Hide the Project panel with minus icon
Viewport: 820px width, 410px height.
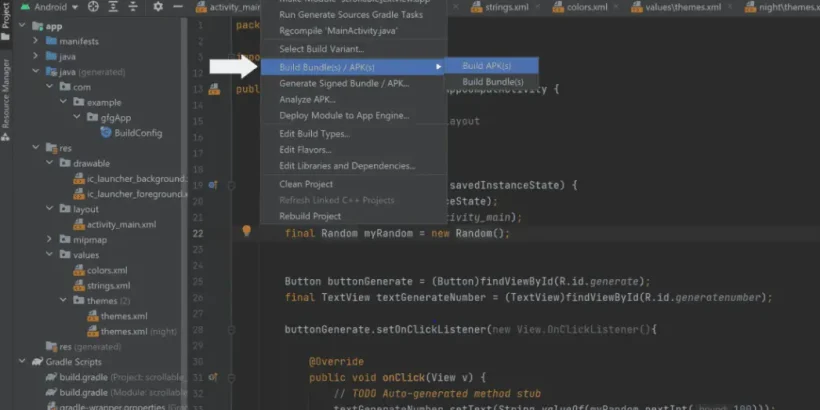177,7
